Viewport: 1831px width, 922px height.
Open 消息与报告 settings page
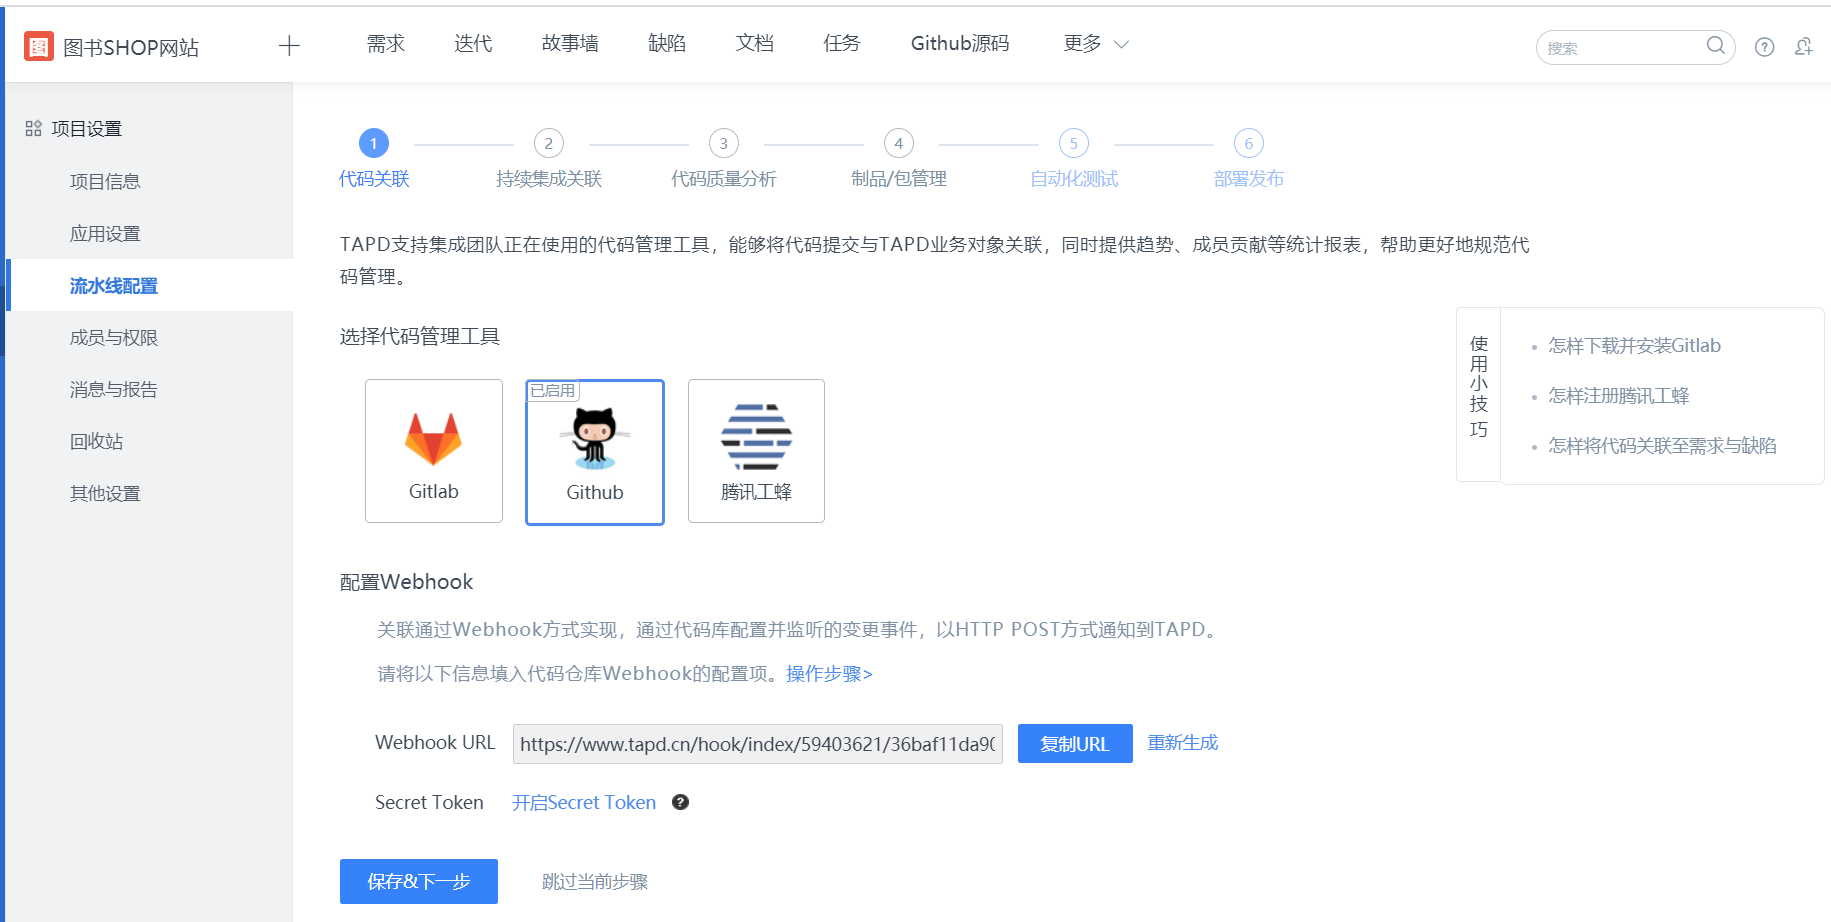coord(112,389)
